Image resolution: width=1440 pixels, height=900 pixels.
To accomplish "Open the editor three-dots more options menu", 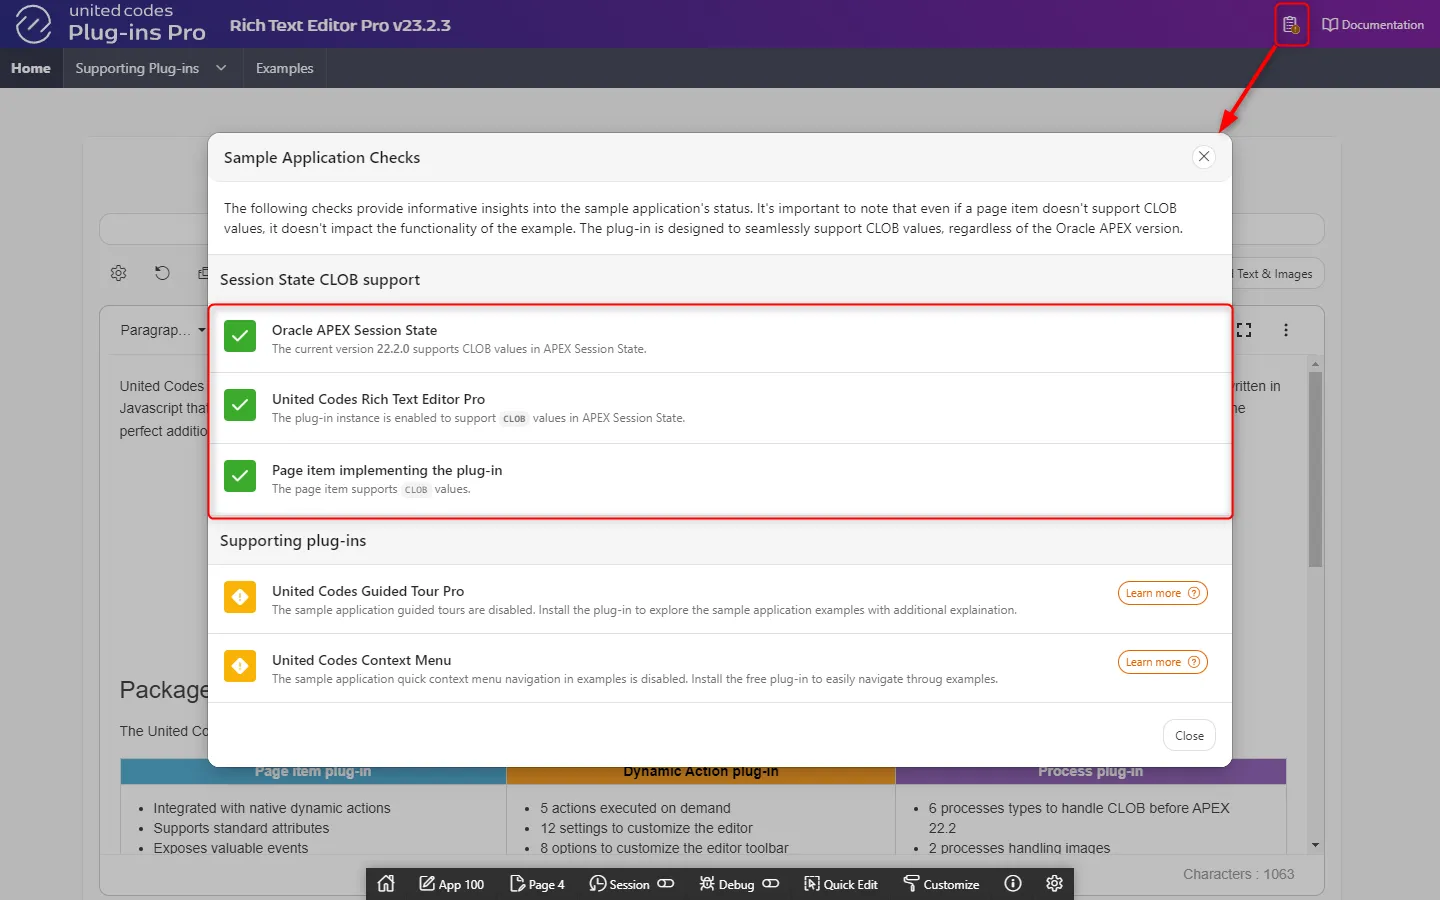I will tap(1286, 330).
